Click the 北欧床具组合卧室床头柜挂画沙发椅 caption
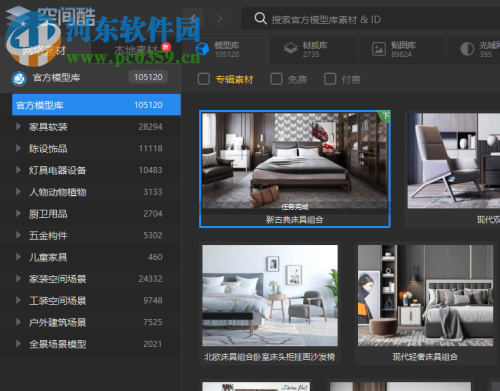Image resolution: width=500 pixels, height=391 pixels. pos(269,357)
